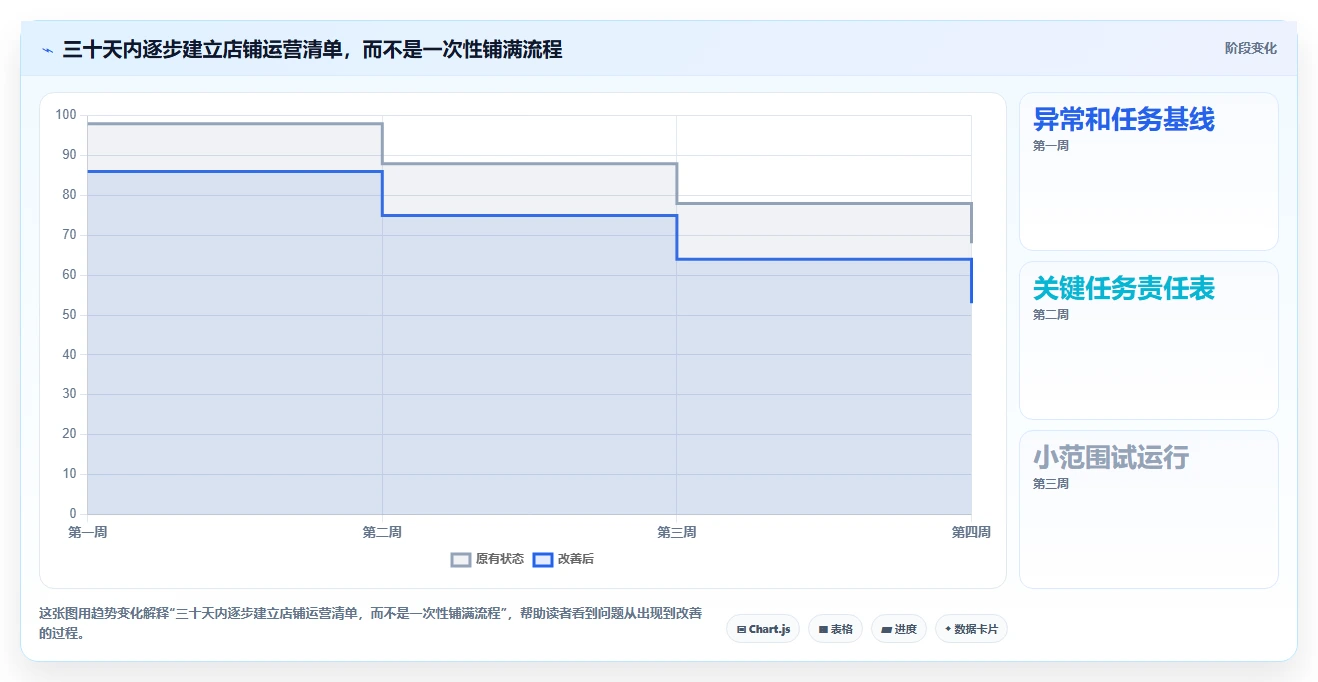Click the Chart.js tag icon

741,629
